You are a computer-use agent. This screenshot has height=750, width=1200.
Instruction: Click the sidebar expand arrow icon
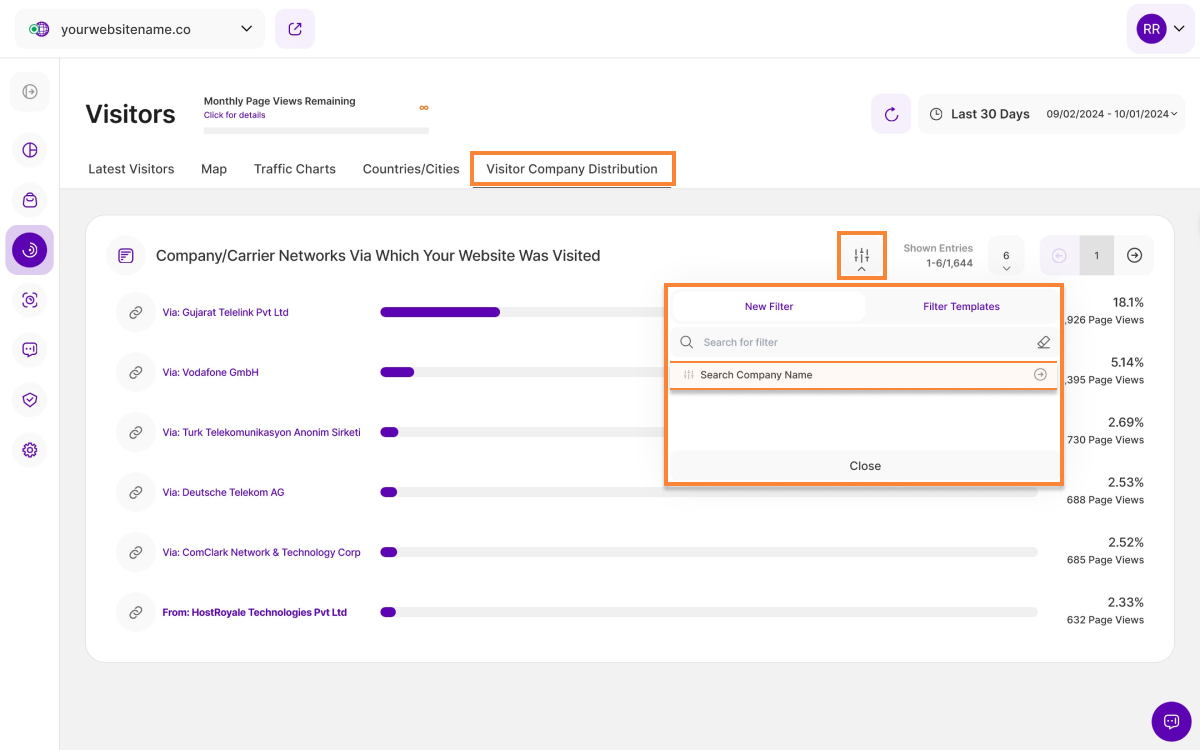pyautogui.click(x=30, y=92)
